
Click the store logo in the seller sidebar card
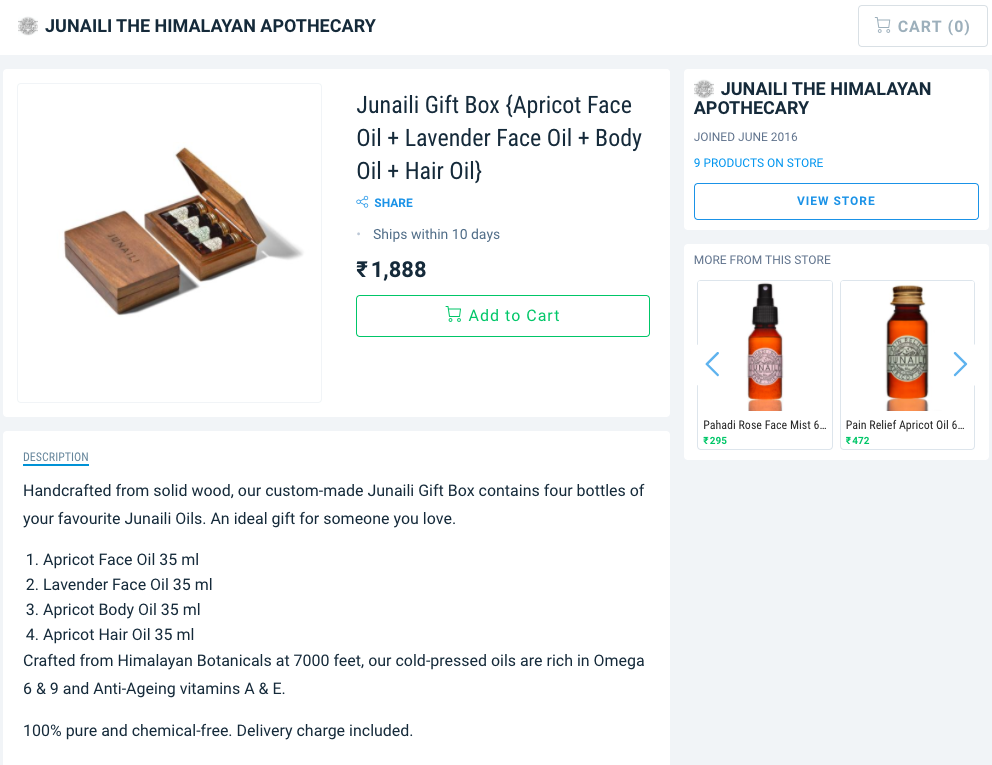(x=704, y=89)
